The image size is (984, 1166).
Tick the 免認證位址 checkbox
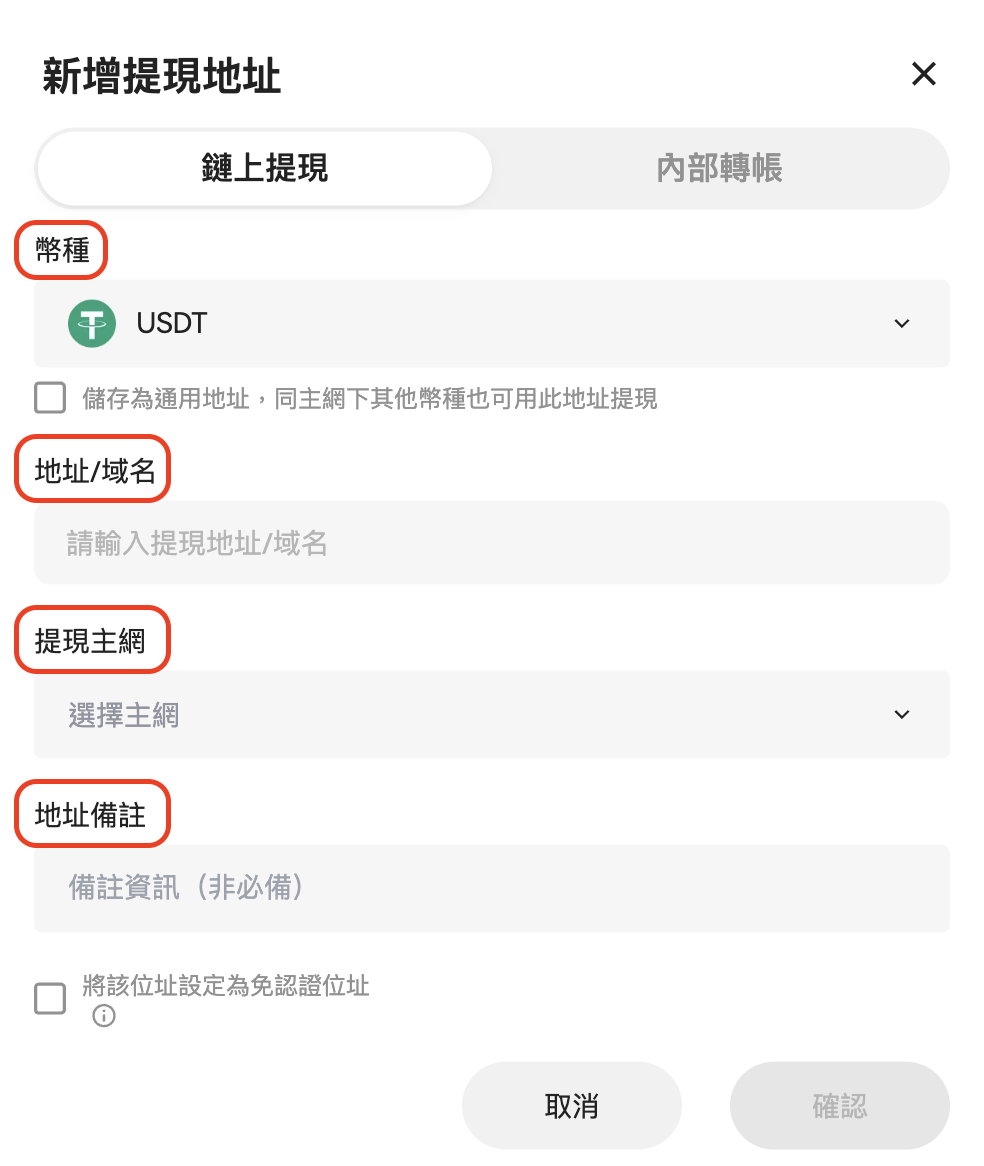pos(50,998)
